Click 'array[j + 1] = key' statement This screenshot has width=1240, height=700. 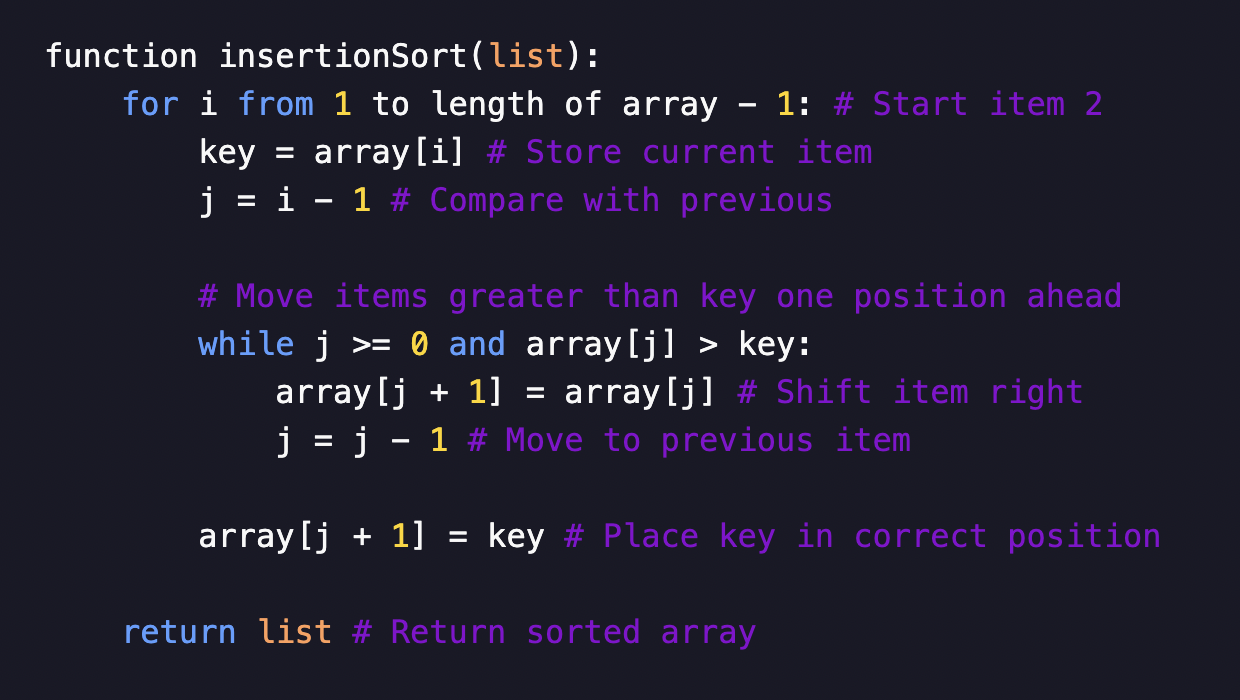[371, 536]
